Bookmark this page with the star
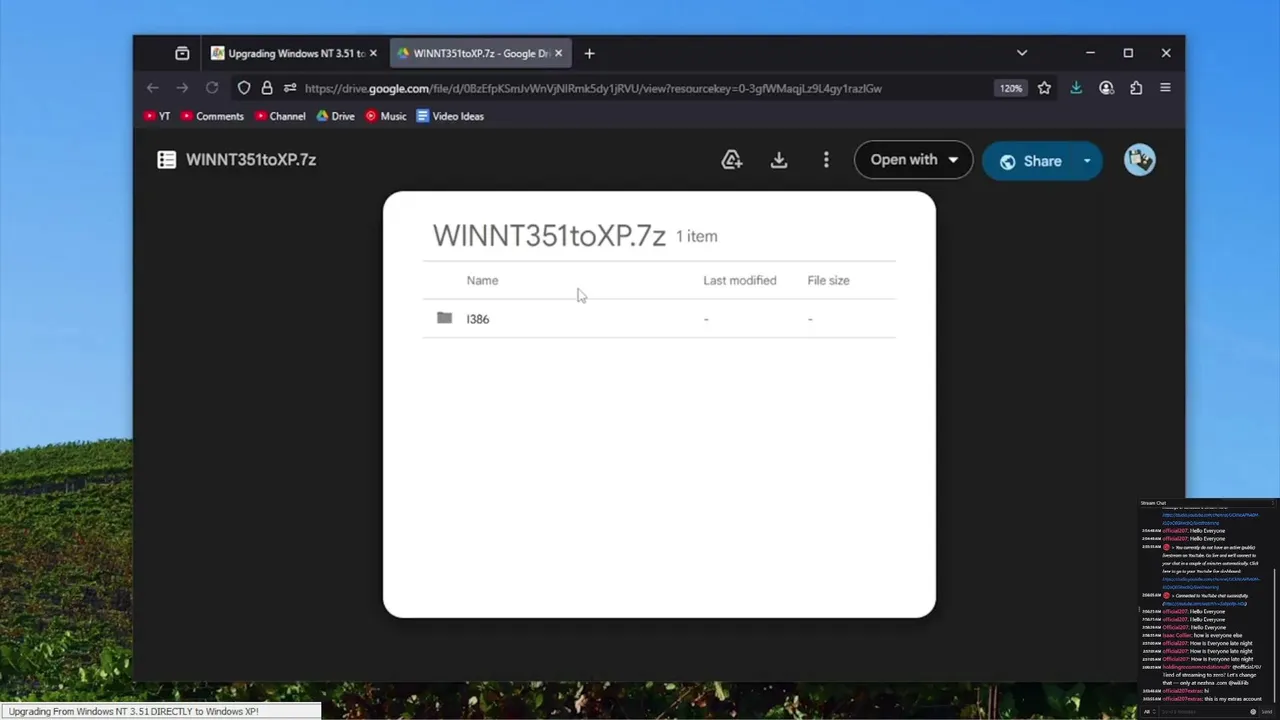The width and height of the screenshot is (1280, 720). click(x=1044, y=88)
